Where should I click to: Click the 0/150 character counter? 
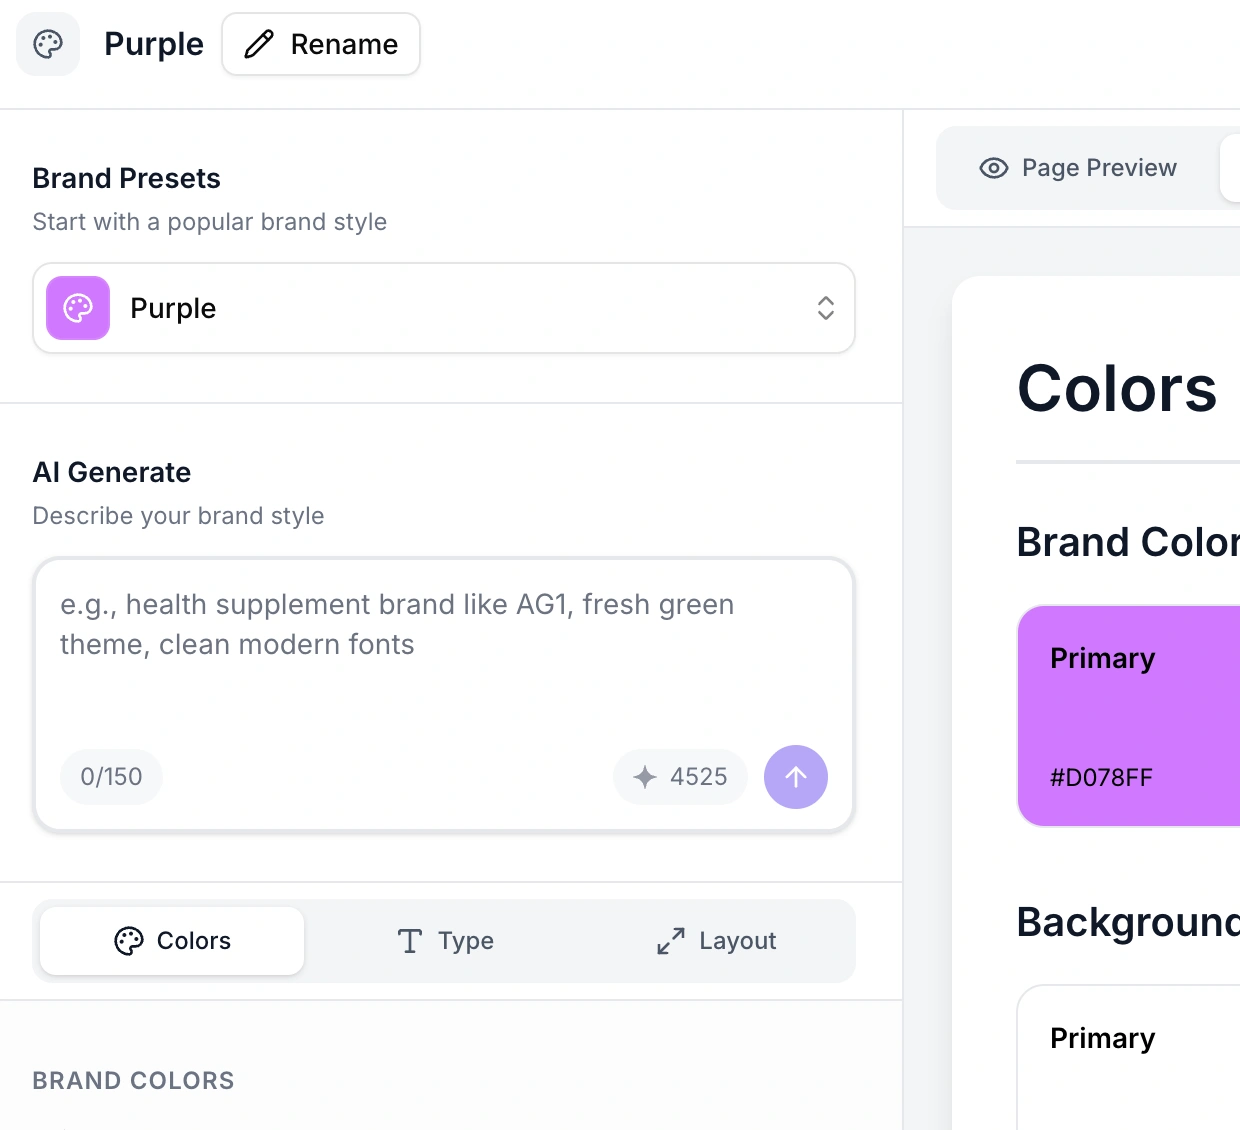tap(111, 777)
